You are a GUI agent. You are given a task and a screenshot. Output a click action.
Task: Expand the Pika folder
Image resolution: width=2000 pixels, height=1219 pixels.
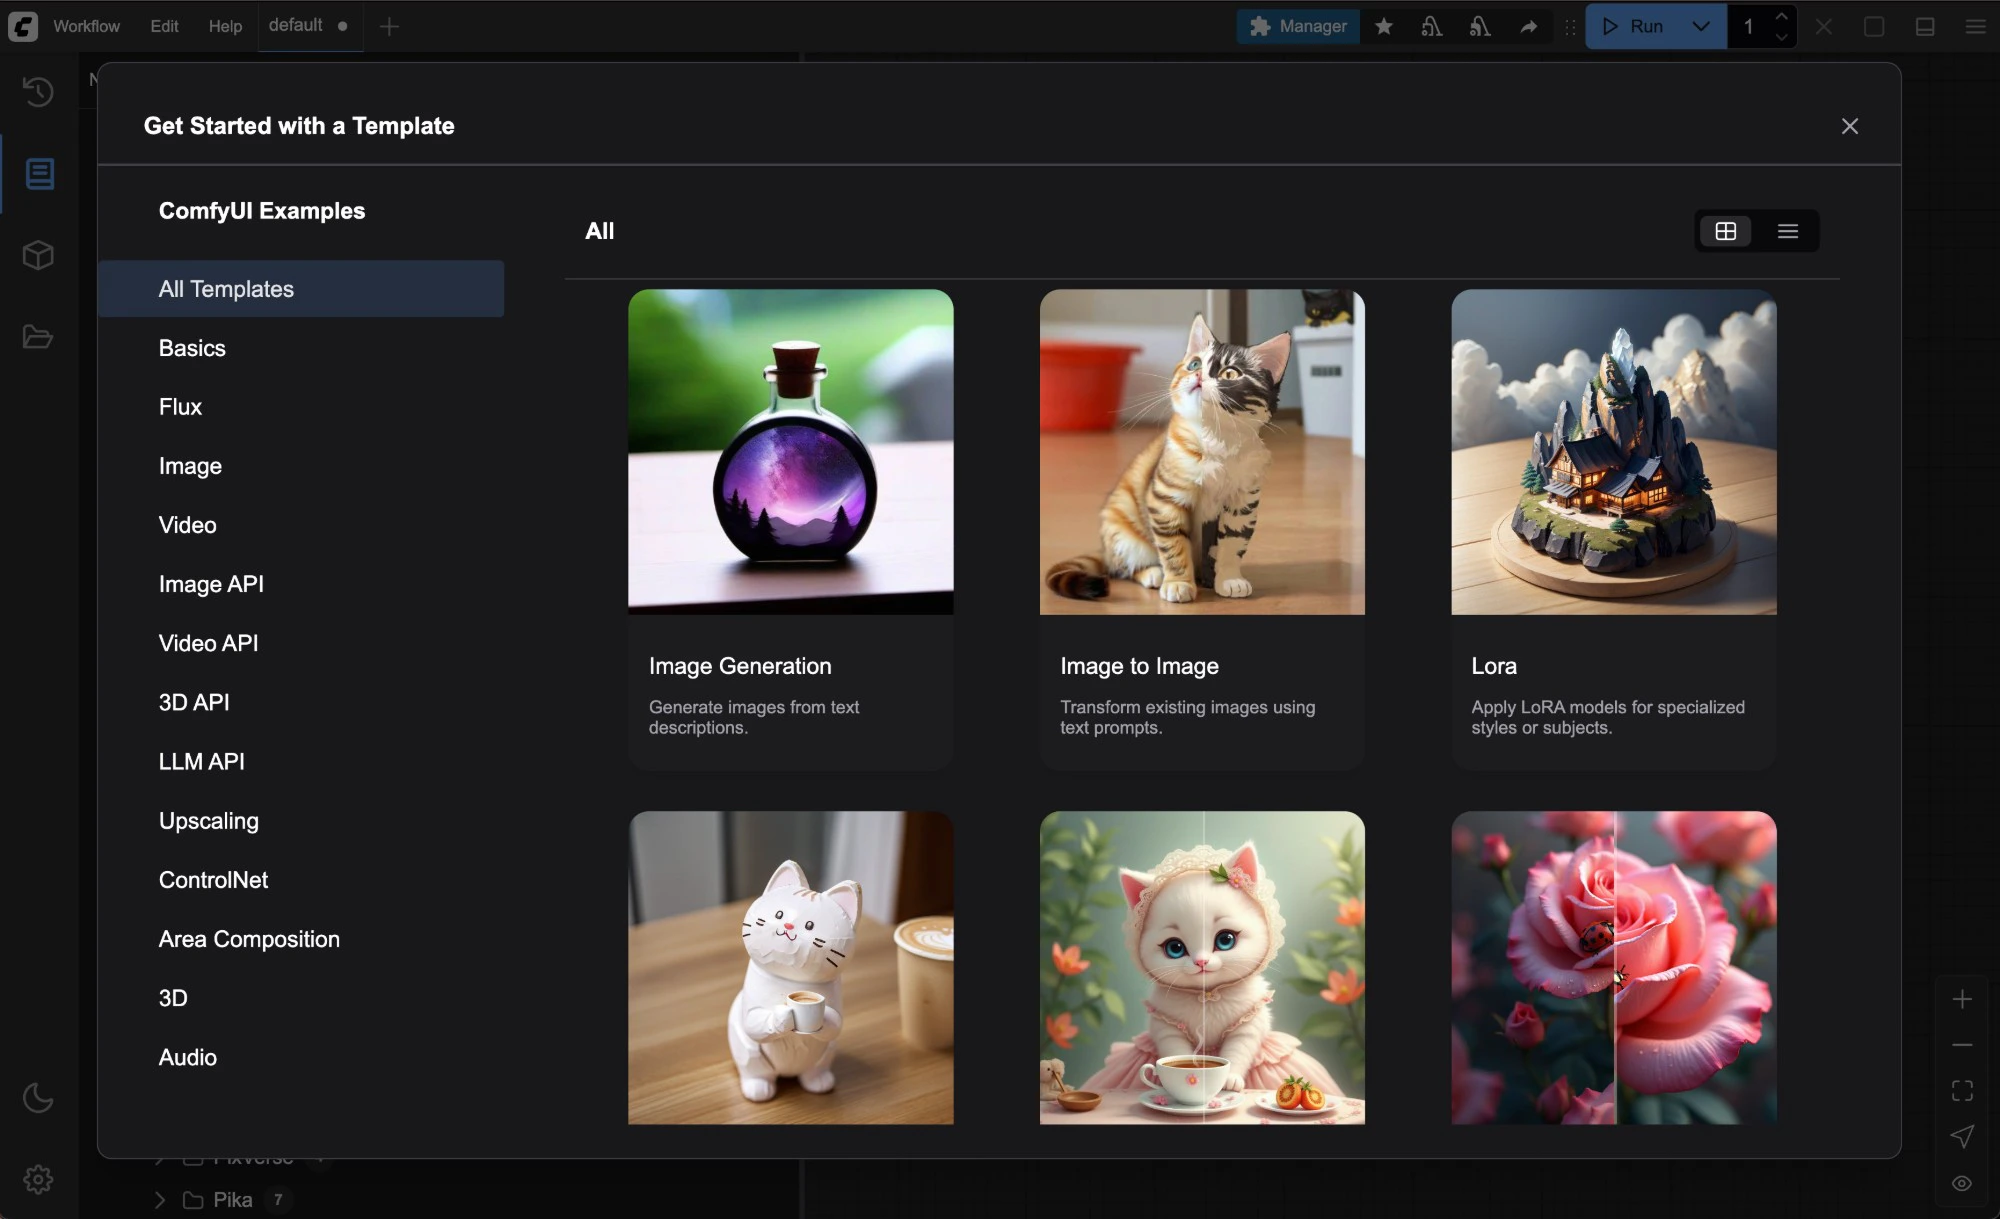(160, 1199)
